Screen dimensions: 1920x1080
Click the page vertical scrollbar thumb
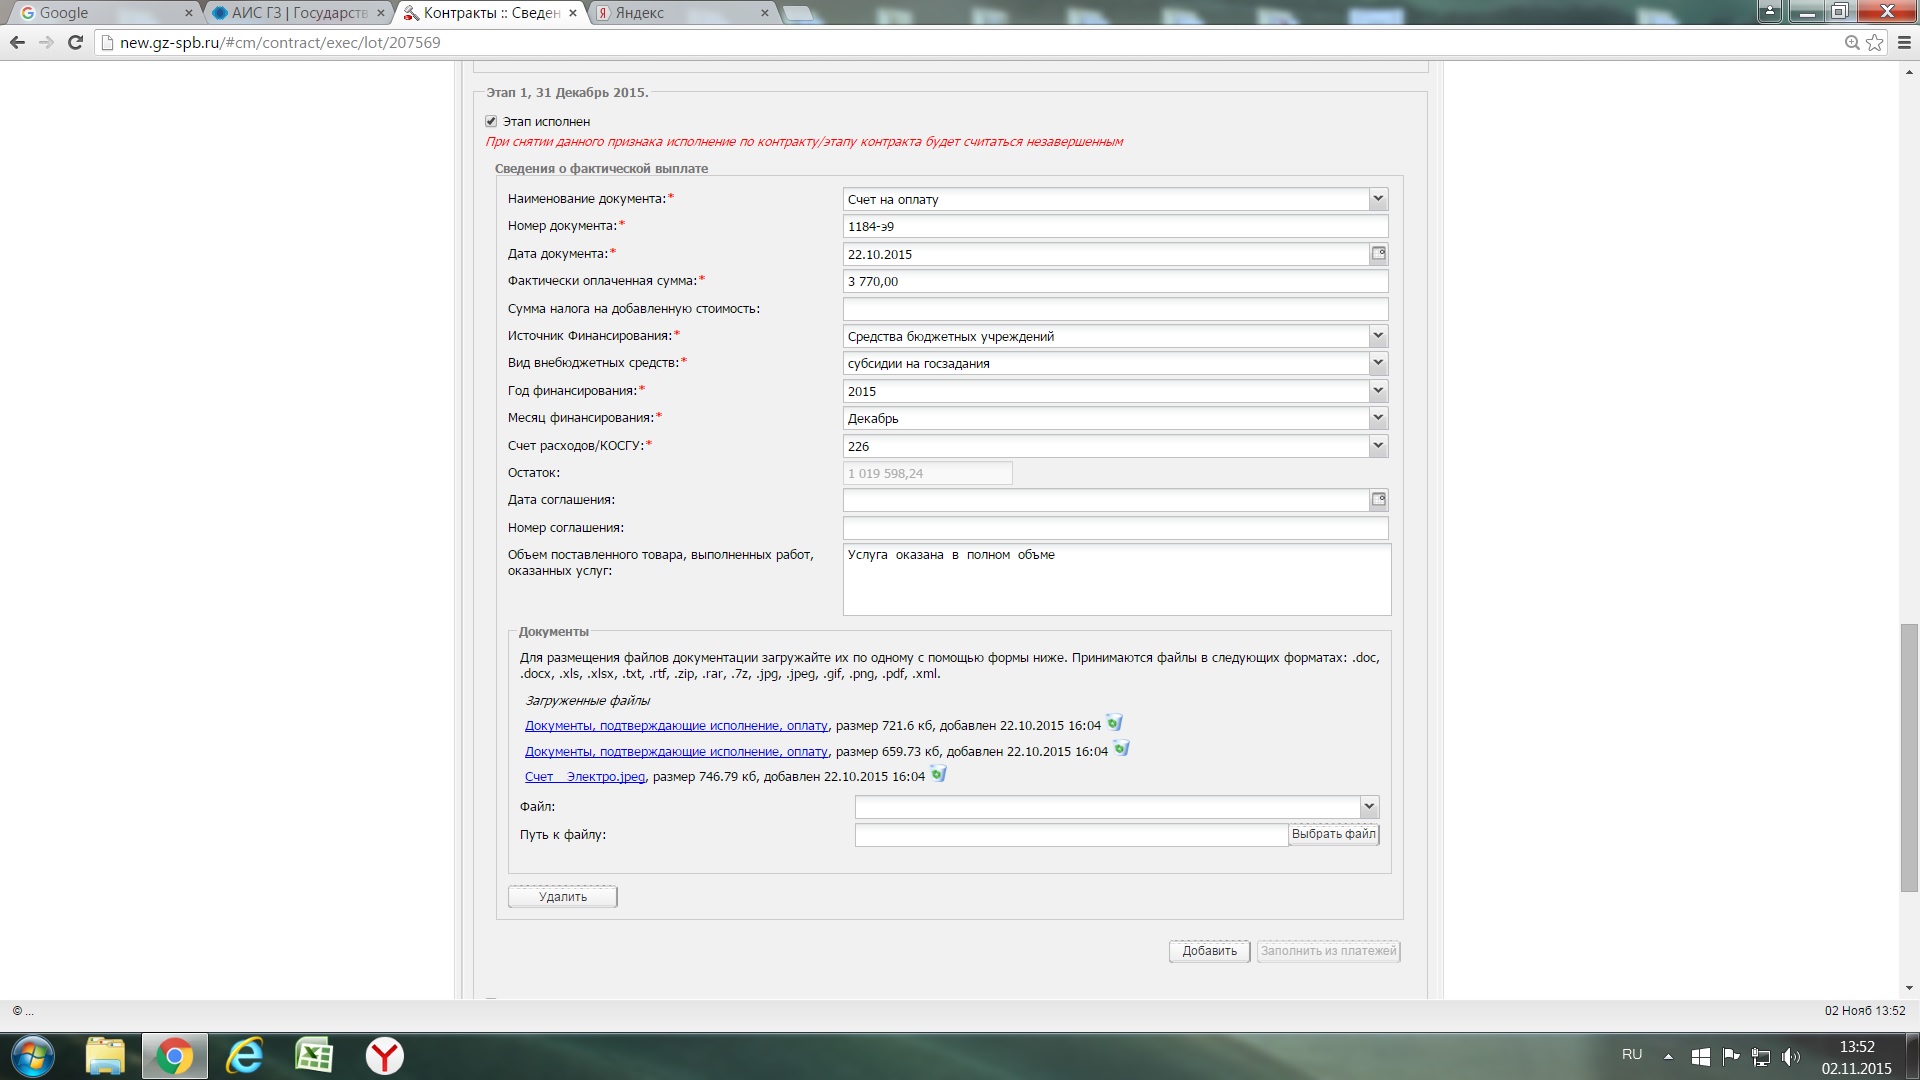[1909, 757]
